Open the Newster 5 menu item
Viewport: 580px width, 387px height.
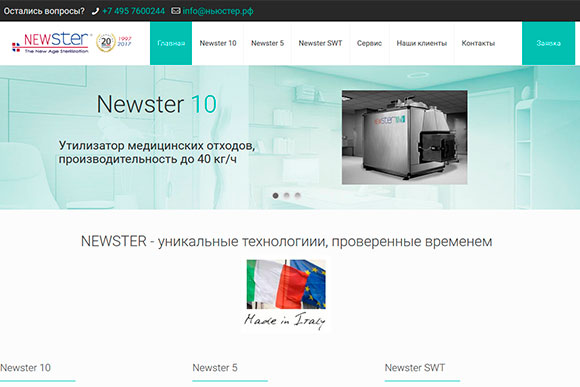[x=267, y=43]
